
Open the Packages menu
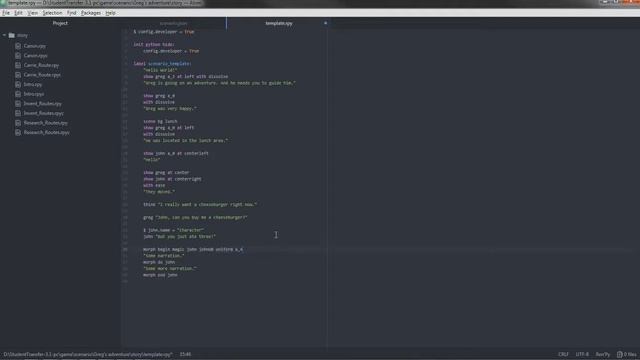[x=91, y=13]
